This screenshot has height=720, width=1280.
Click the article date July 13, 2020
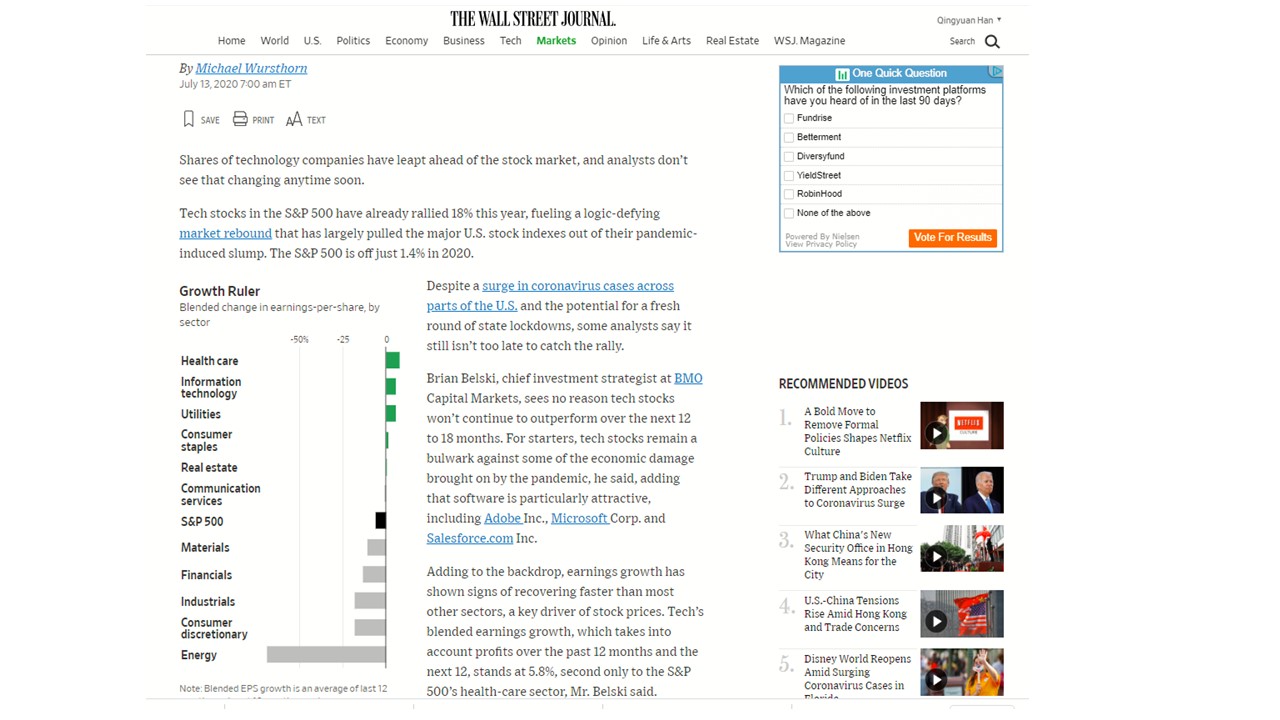tap(235, 85)
